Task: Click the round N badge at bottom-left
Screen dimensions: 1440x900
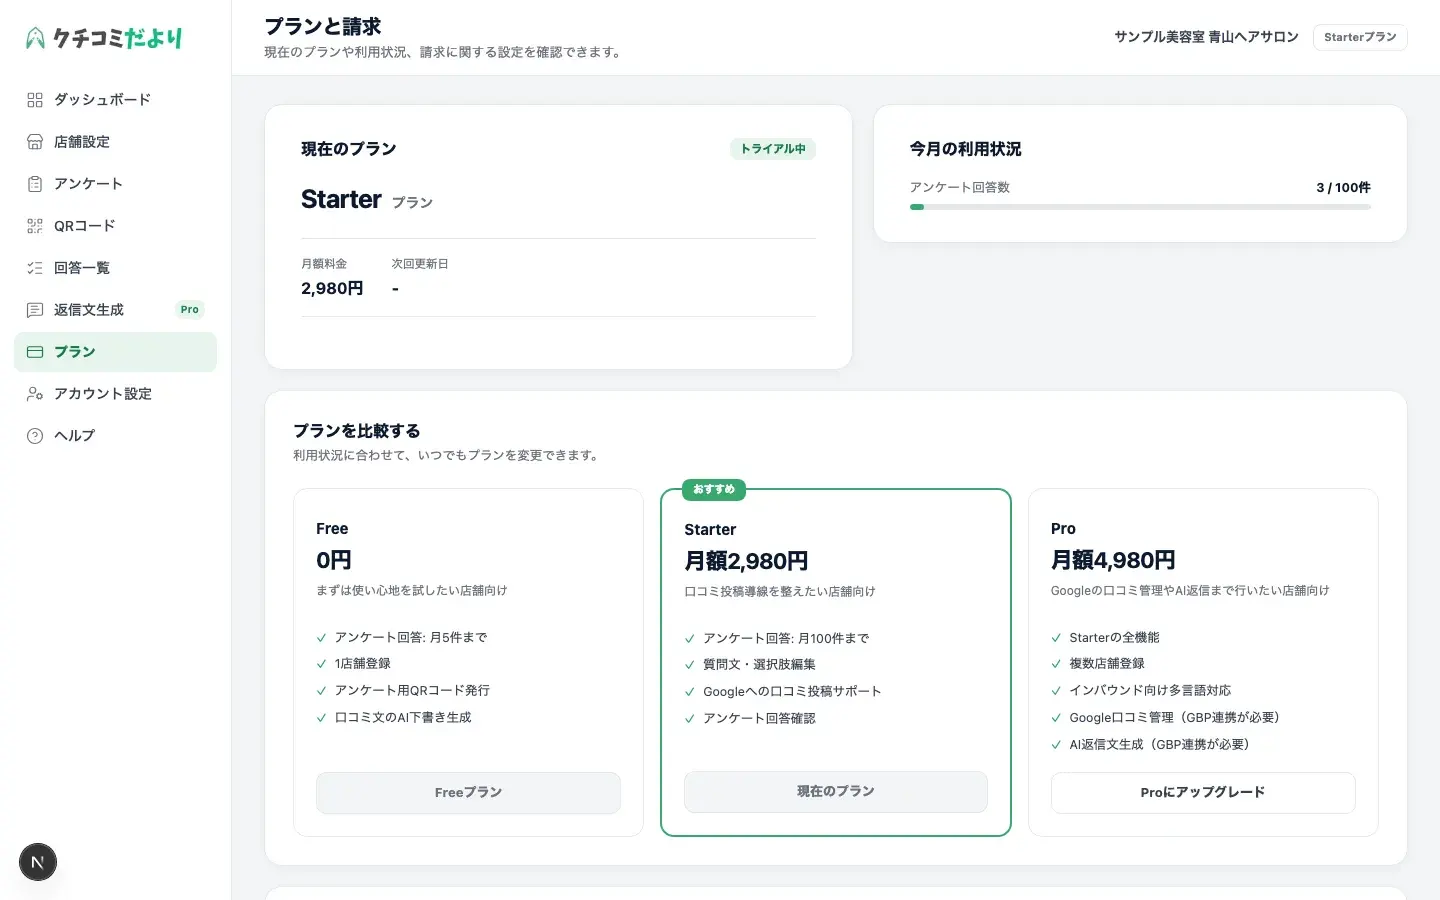Action: 38,862
